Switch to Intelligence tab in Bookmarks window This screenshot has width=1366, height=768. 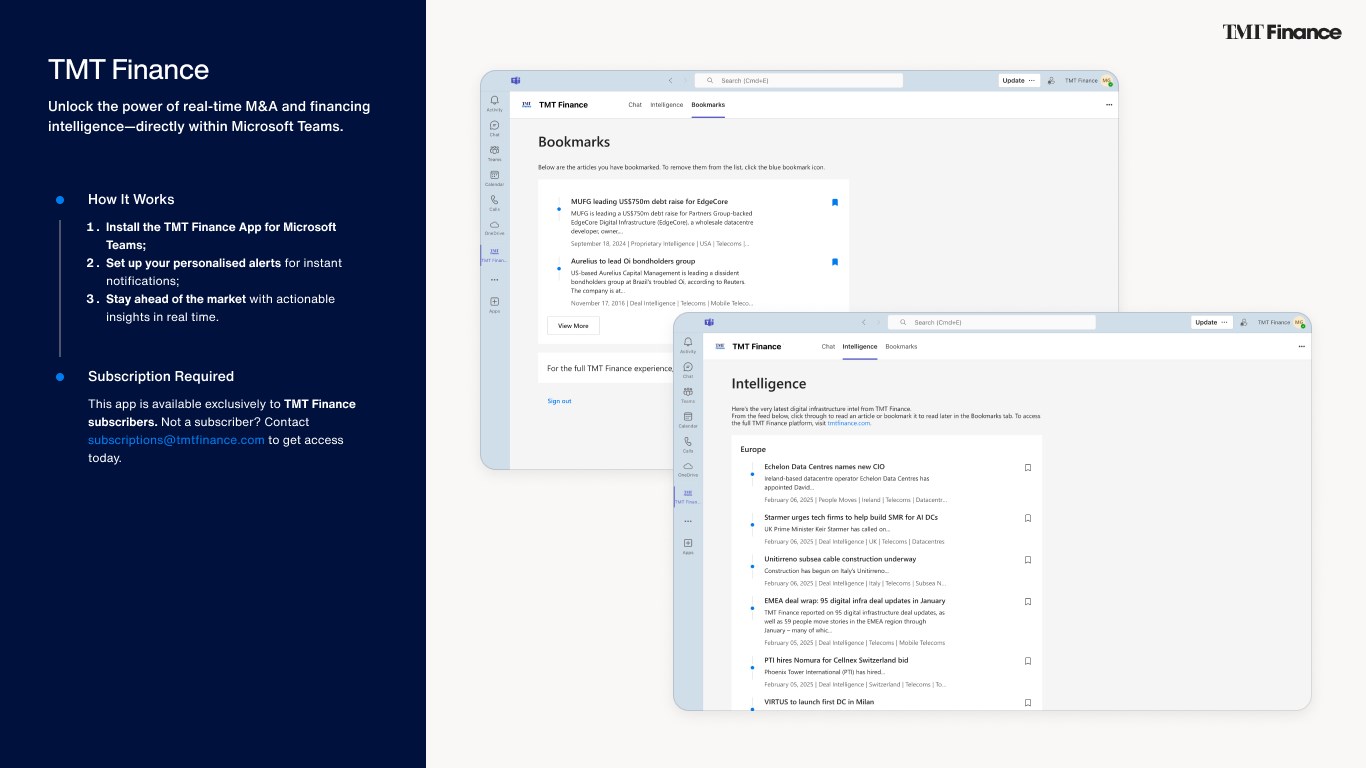(666, 105)
